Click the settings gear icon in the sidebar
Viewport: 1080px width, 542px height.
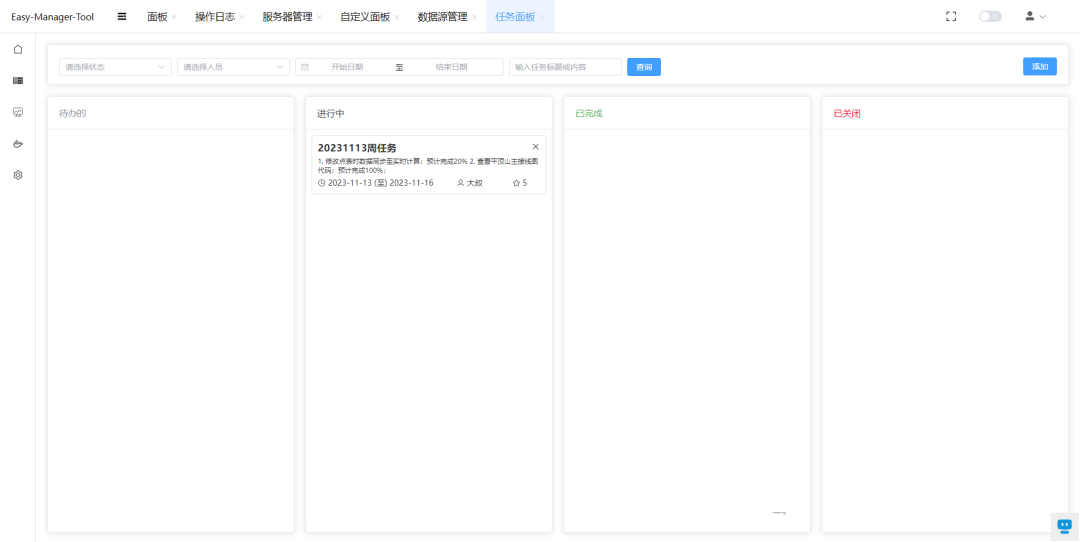point(17,175)
